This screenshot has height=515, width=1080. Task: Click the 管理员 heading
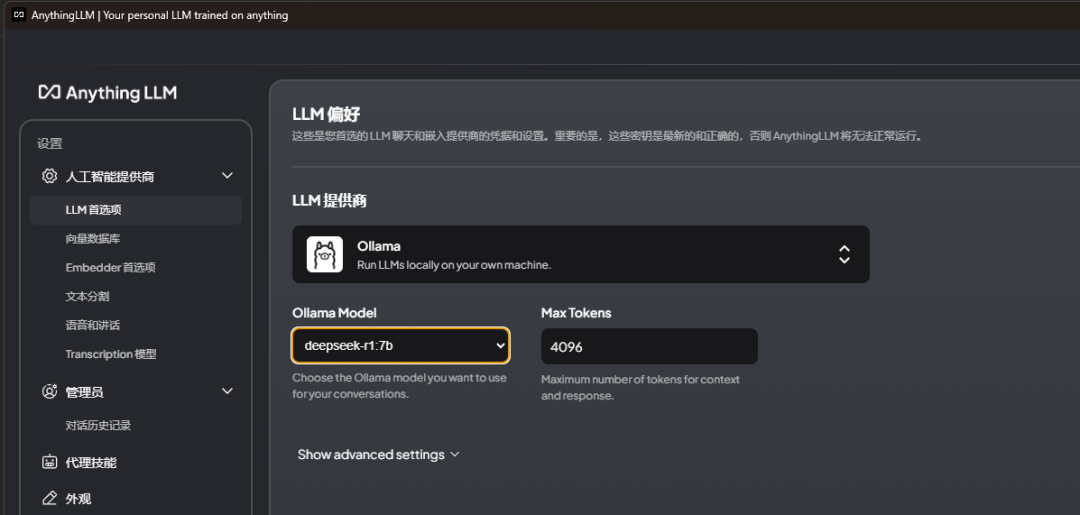(85, 392)
